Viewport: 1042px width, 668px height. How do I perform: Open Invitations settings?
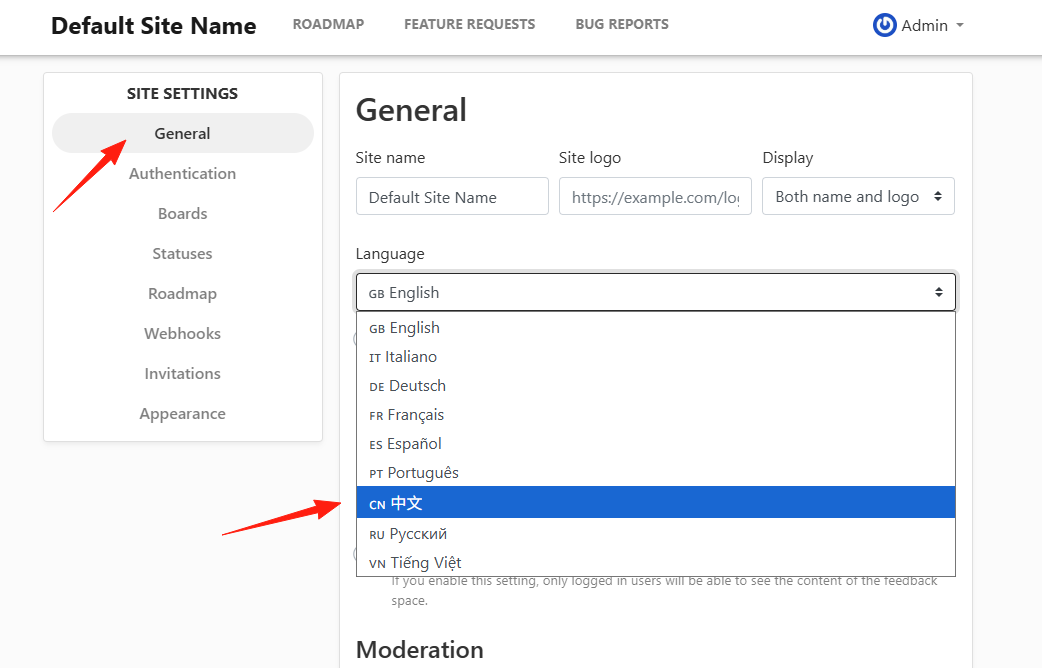pos(183,374)
